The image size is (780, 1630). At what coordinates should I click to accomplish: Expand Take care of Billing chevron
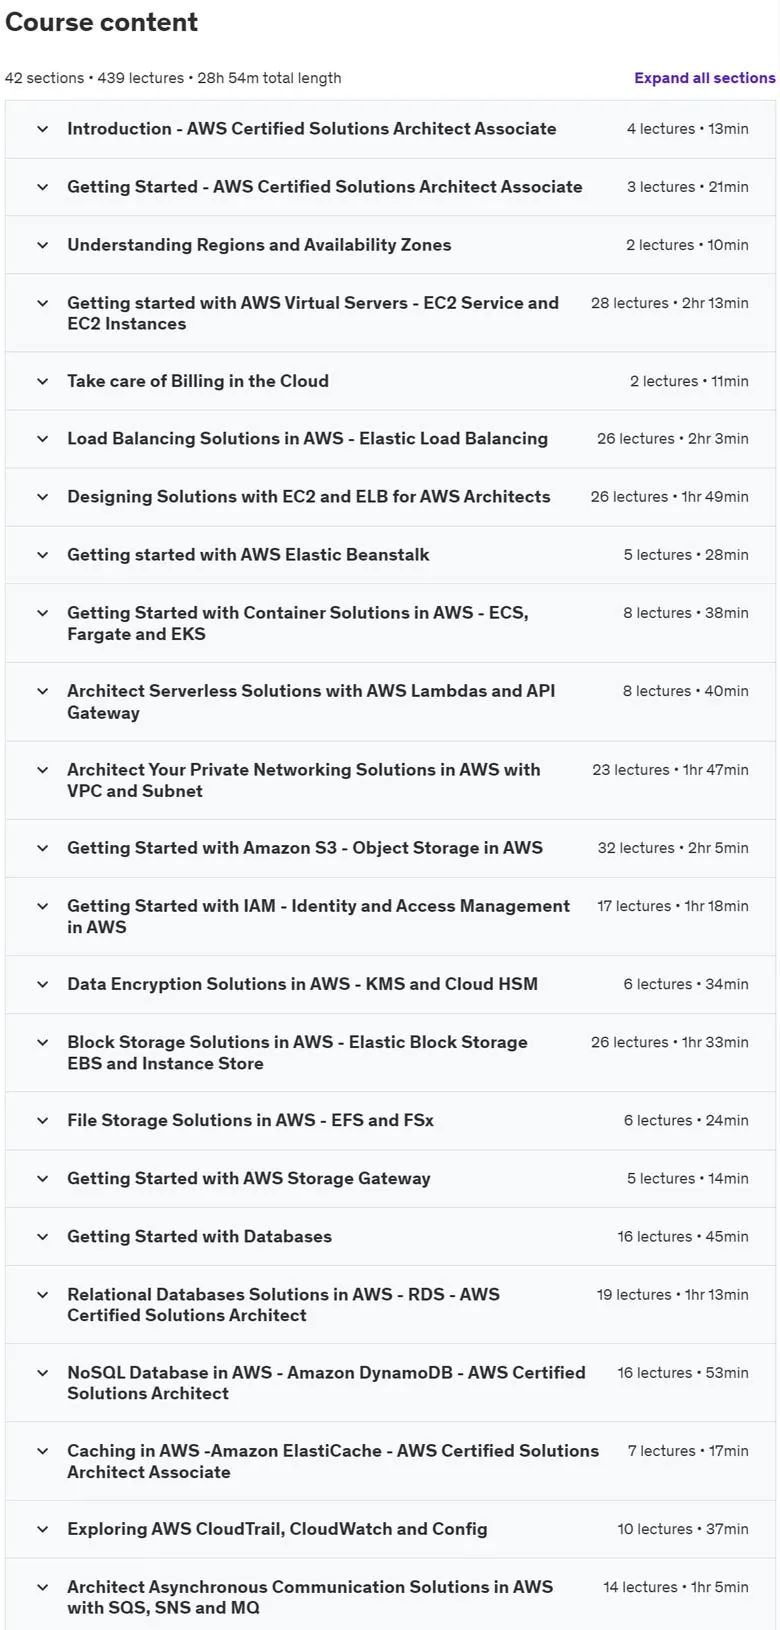42,381
